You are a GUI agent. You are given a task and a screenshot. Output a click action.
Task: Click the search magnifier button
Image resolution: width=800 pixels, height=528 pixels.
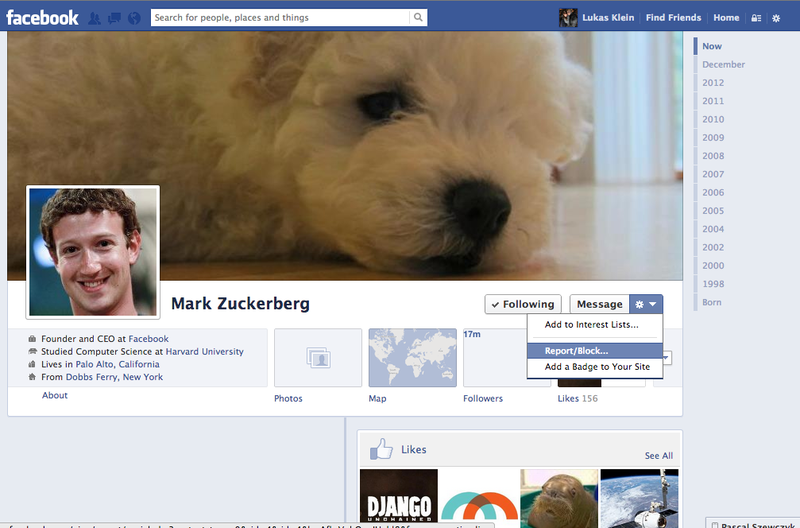(x=418, y=17)
